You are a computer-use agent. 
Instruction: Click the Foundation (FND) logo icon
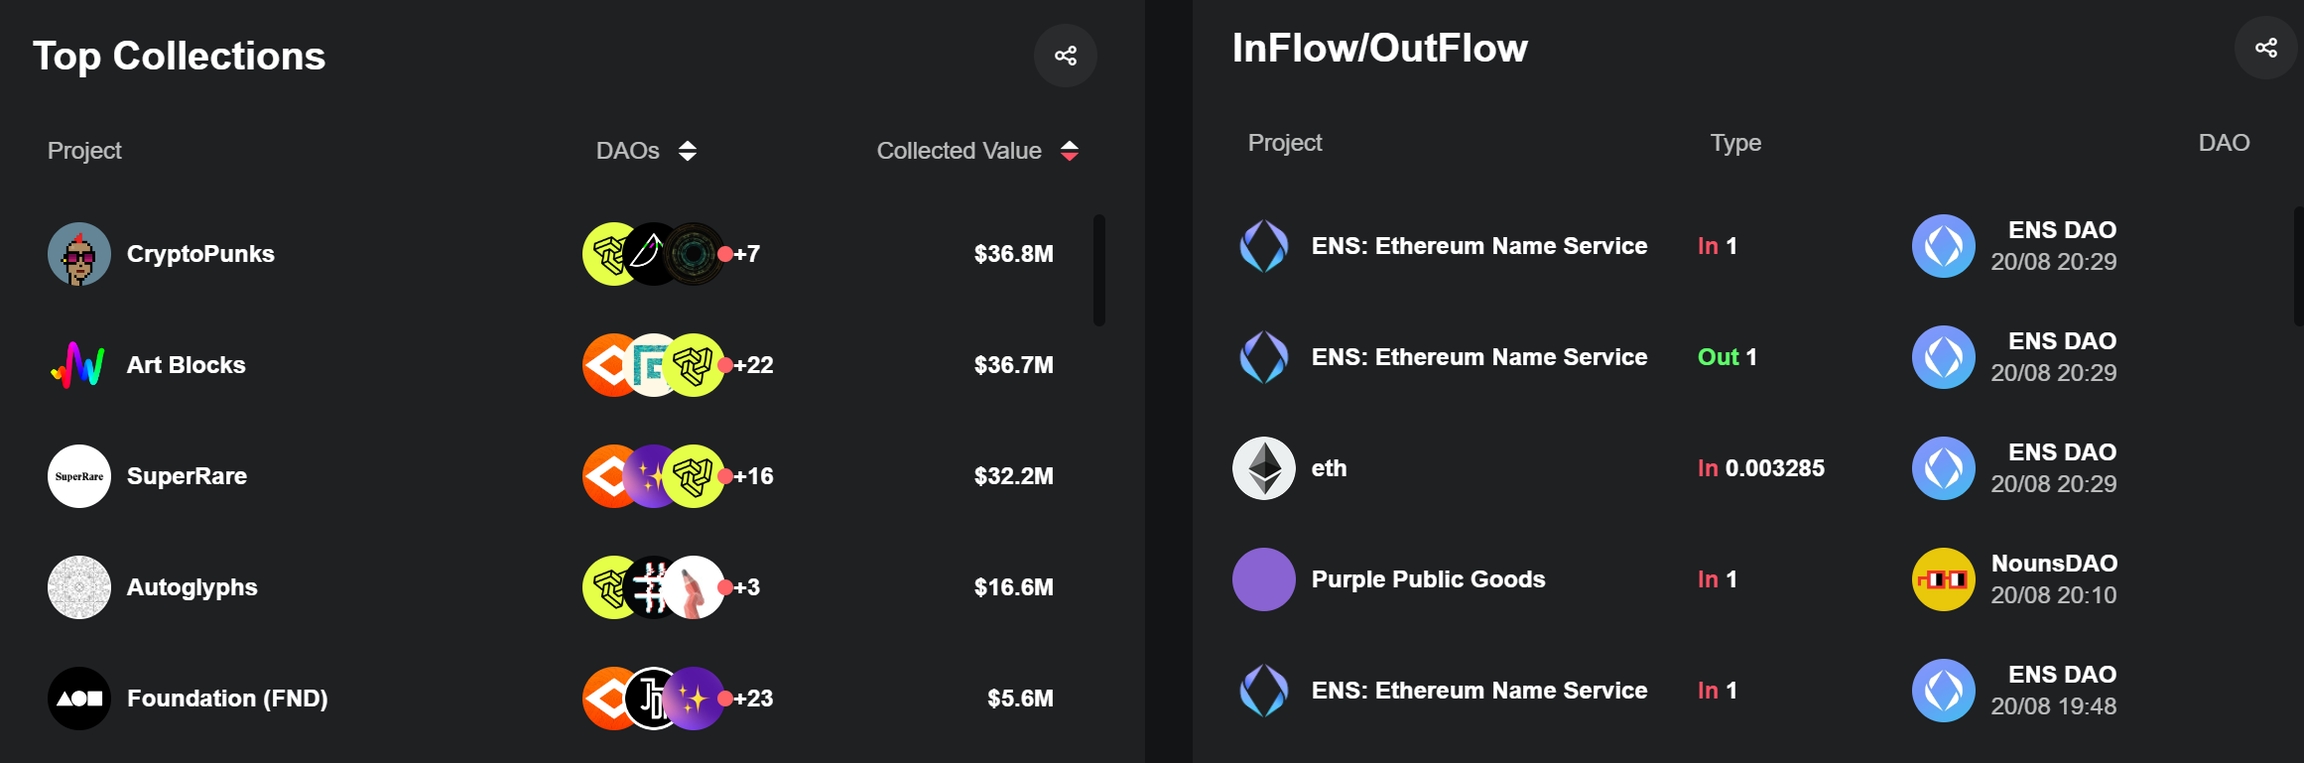pyautogui.click(x=79, y=698)
